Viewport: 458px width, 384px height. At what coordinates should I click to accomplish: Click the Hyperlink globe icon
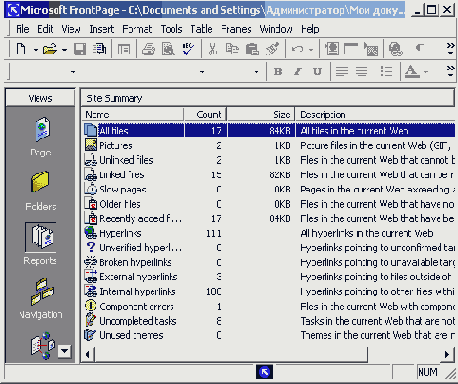point(396,49)
